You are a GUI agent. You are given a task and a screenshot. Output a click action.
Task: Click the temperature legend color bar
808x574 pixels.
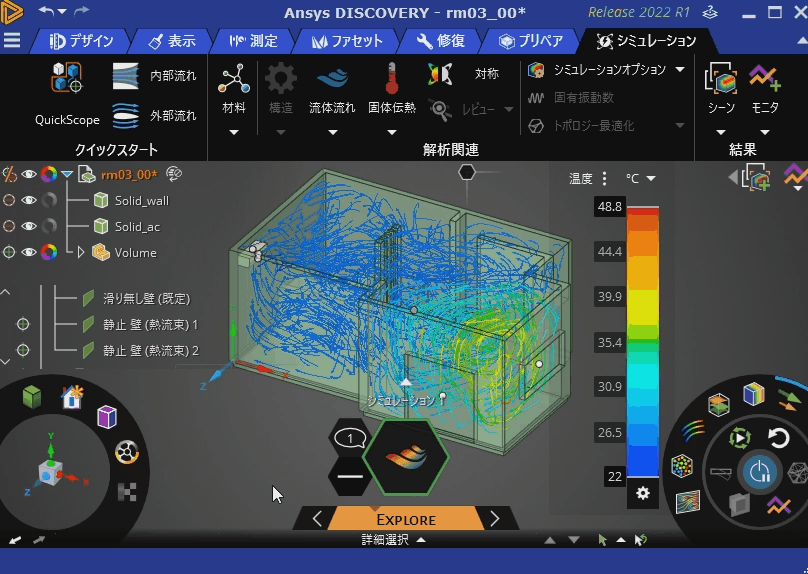coord(643,342)
